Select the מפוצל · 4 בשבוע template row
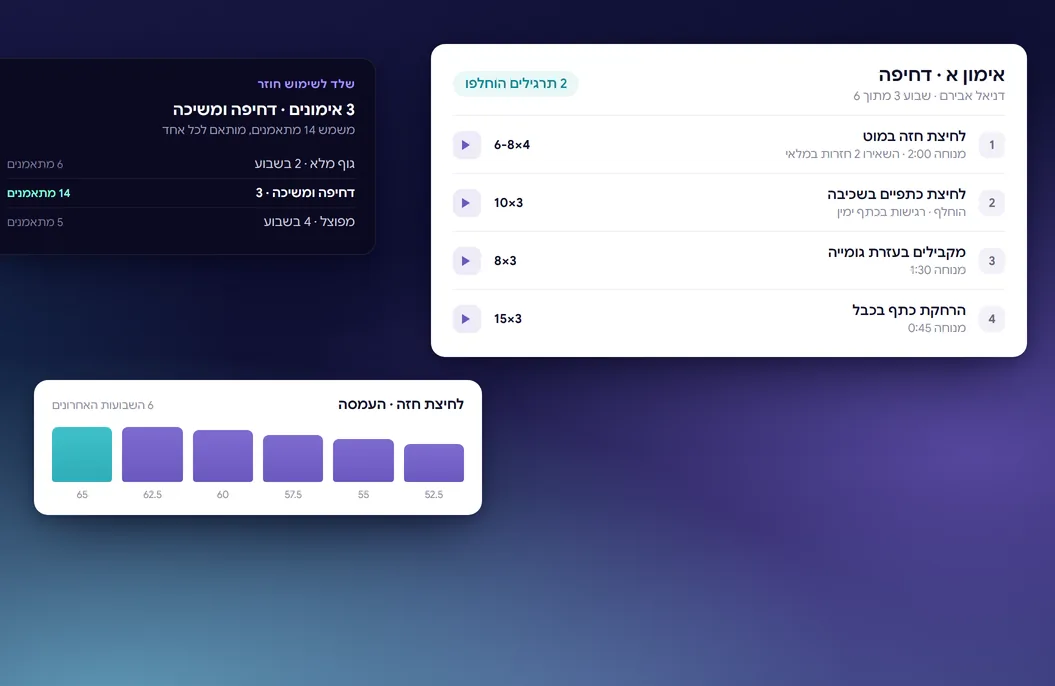The image size is (1055, 686). tap(180, 221)
